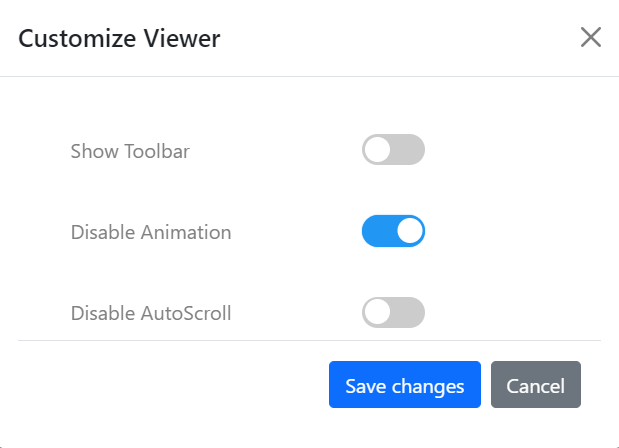Dismiss the dialog using the gray Cancel button
Viewport: 619px width, 448px height.
pos(535,385)
